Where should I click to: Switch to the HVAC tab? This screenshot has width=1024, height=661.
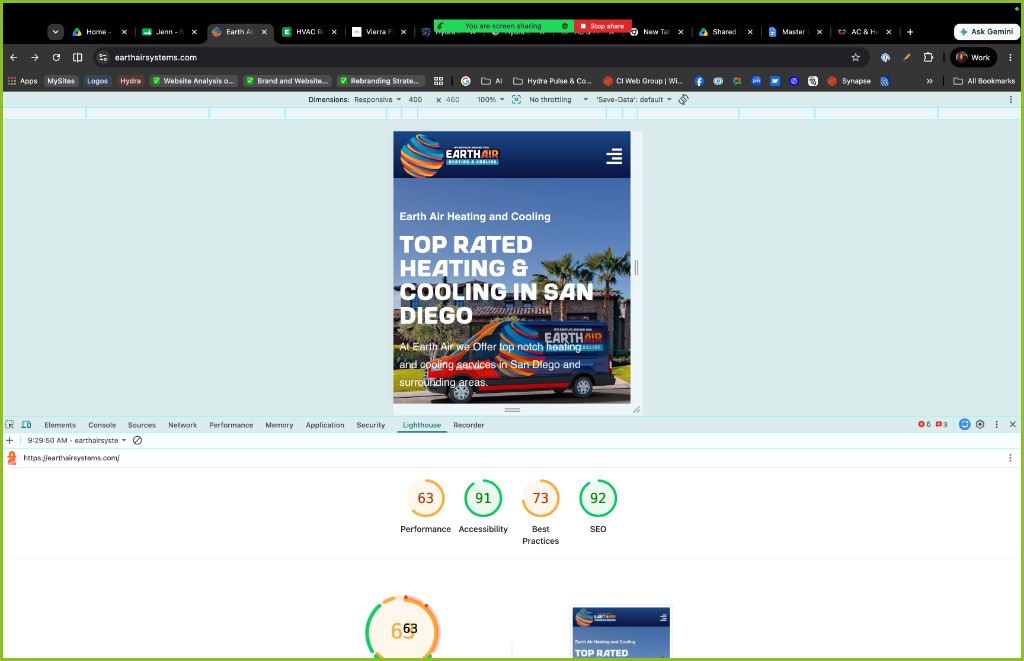click(x=308, y=31)
